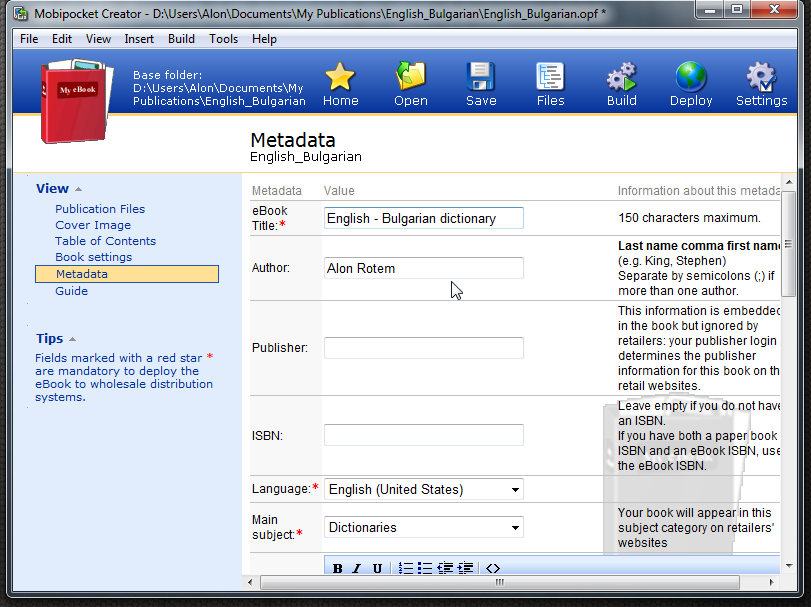The width and height of the screenshot is (811, 607).
Task: Open the Tools menu
Action: (223, 39)
